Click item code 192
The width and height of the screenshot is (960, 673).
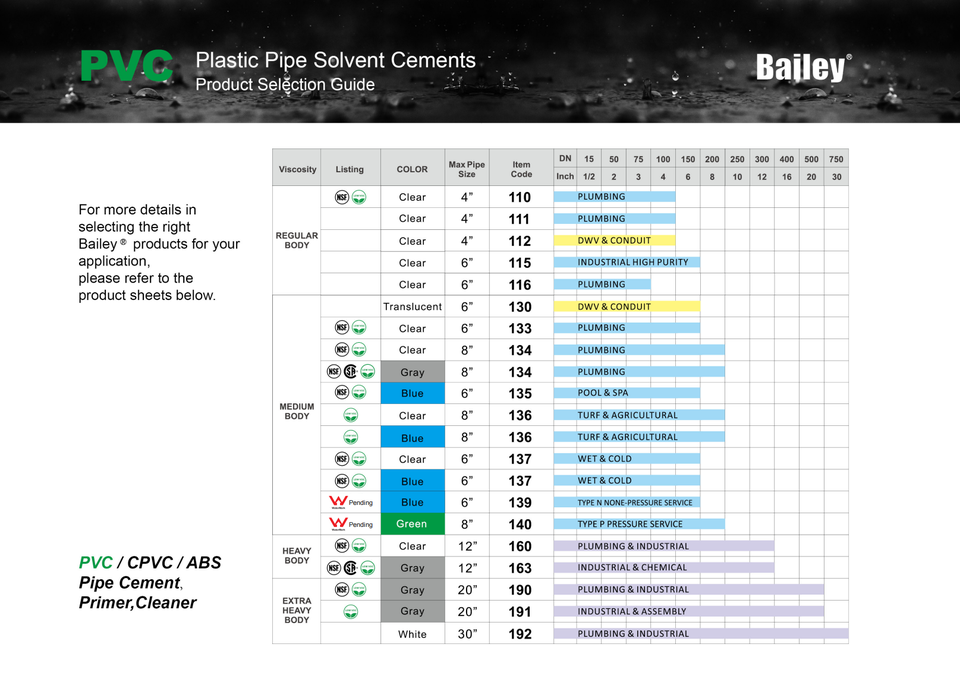coord(520,634)
